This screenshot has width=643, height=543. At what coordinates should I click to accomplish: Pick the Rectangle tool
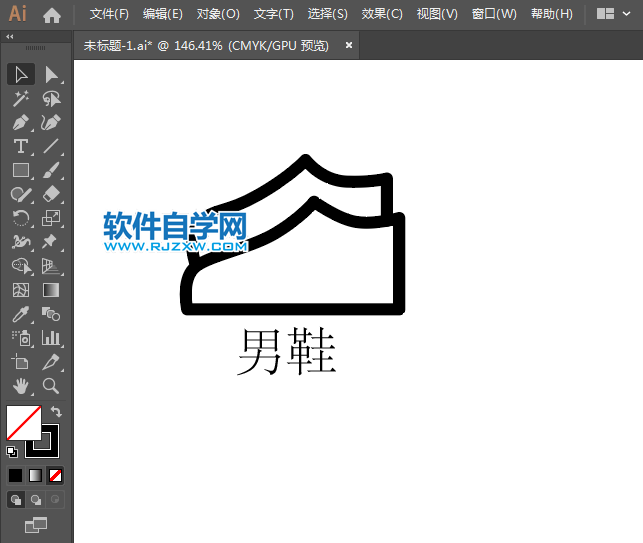coord(21,170)
